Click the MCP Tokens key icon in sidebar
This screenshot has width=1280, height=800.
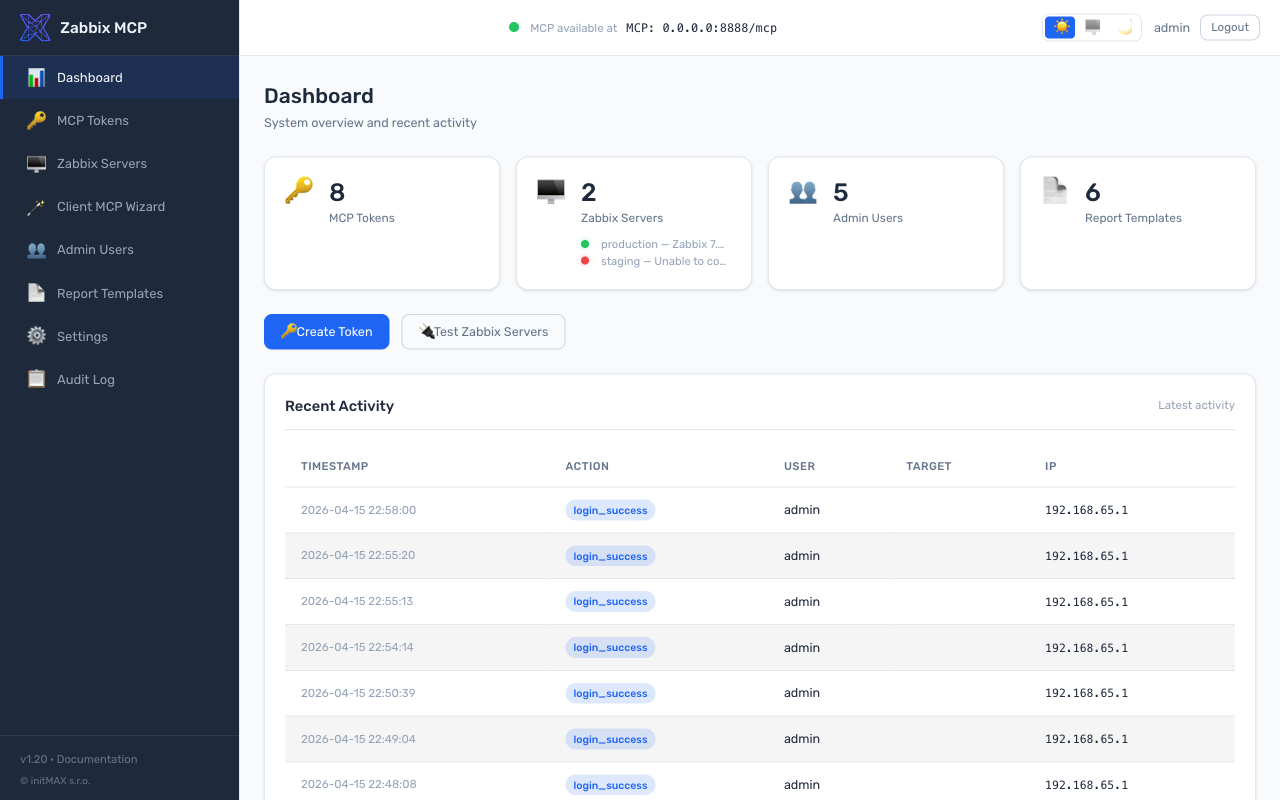point(36,120)
